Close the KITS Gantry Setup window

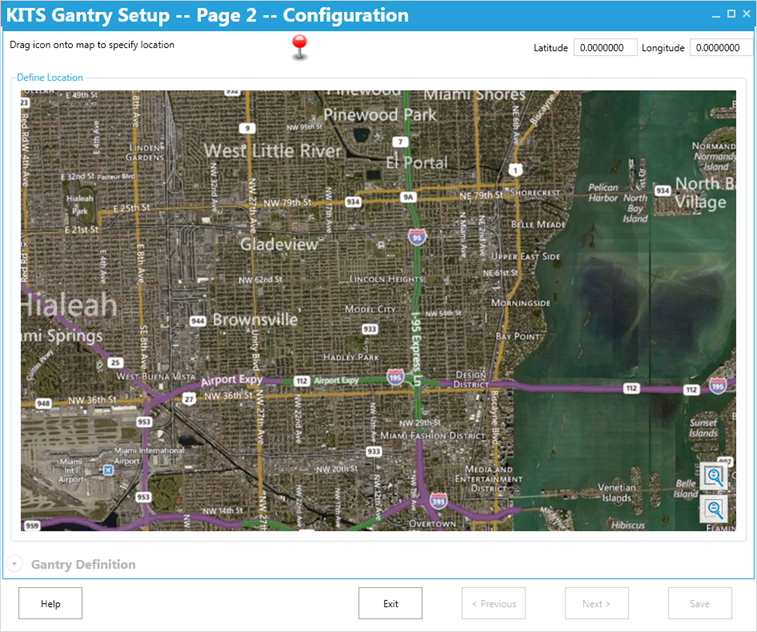(x=747, y=14)
